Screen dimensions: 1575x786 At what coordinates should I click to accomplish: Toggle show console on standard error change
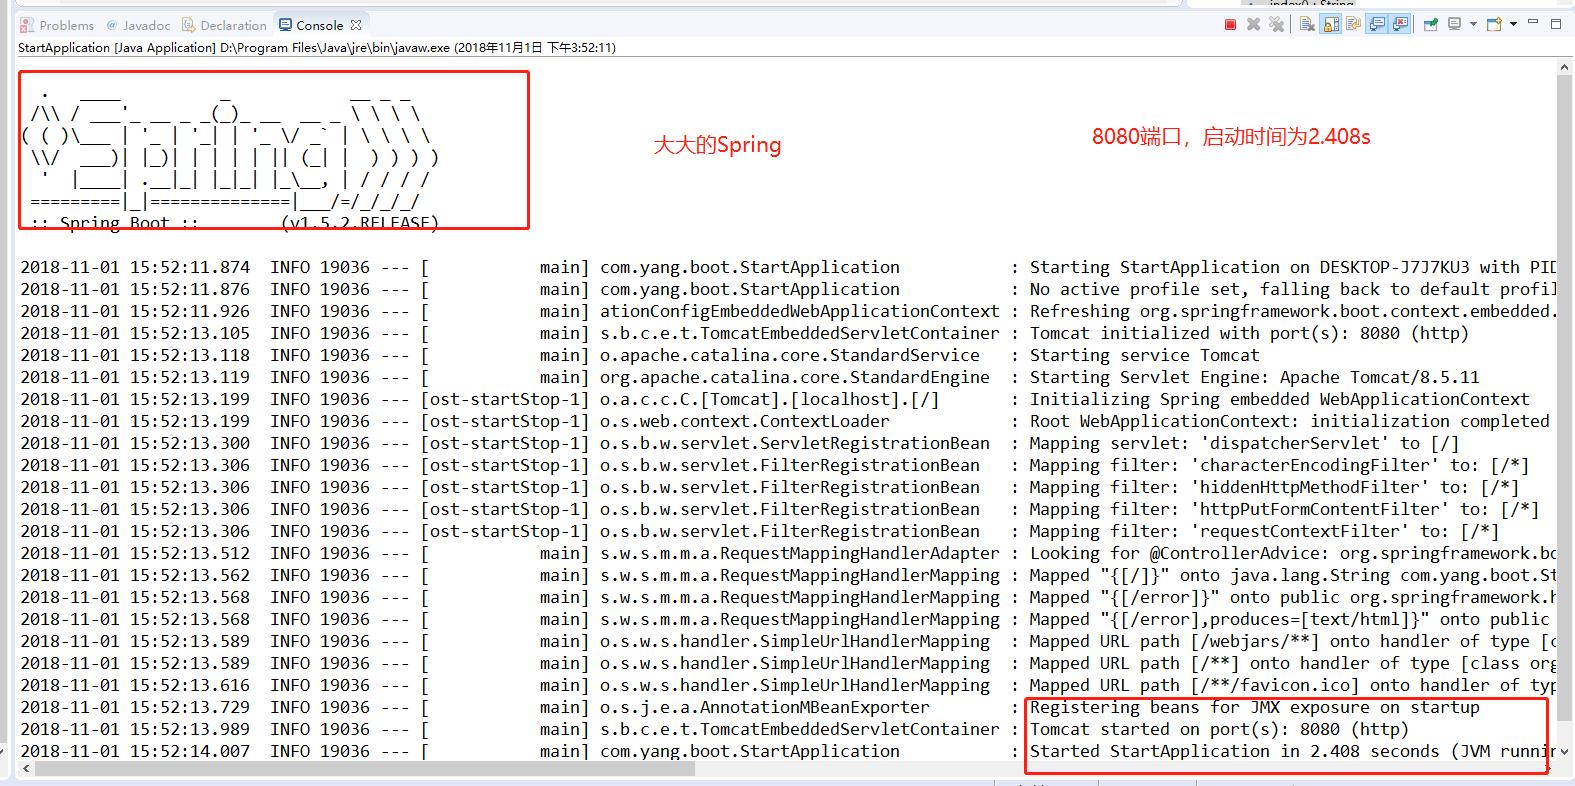pyautogui.click(x=1400, y=24)
